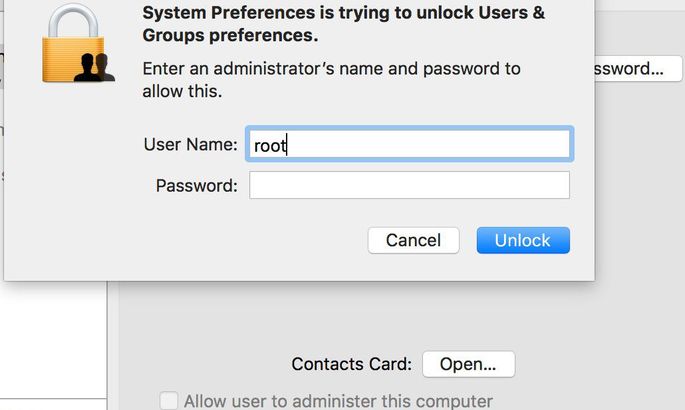Image resolution: width=685 pixels, height=410 pixels.
Task: Click the user silhouettes on the padlock
Action: (95, 67)
